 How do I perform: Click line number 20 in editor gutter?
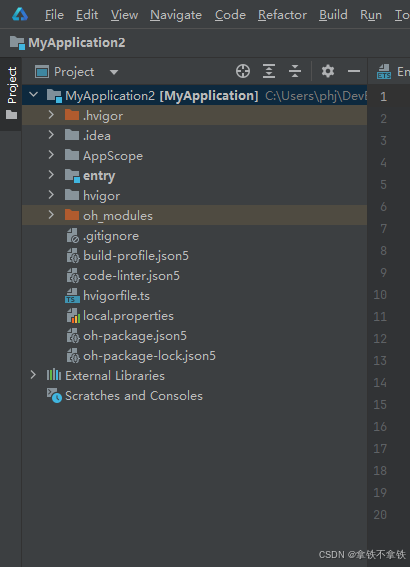click(x=380, y=514)
